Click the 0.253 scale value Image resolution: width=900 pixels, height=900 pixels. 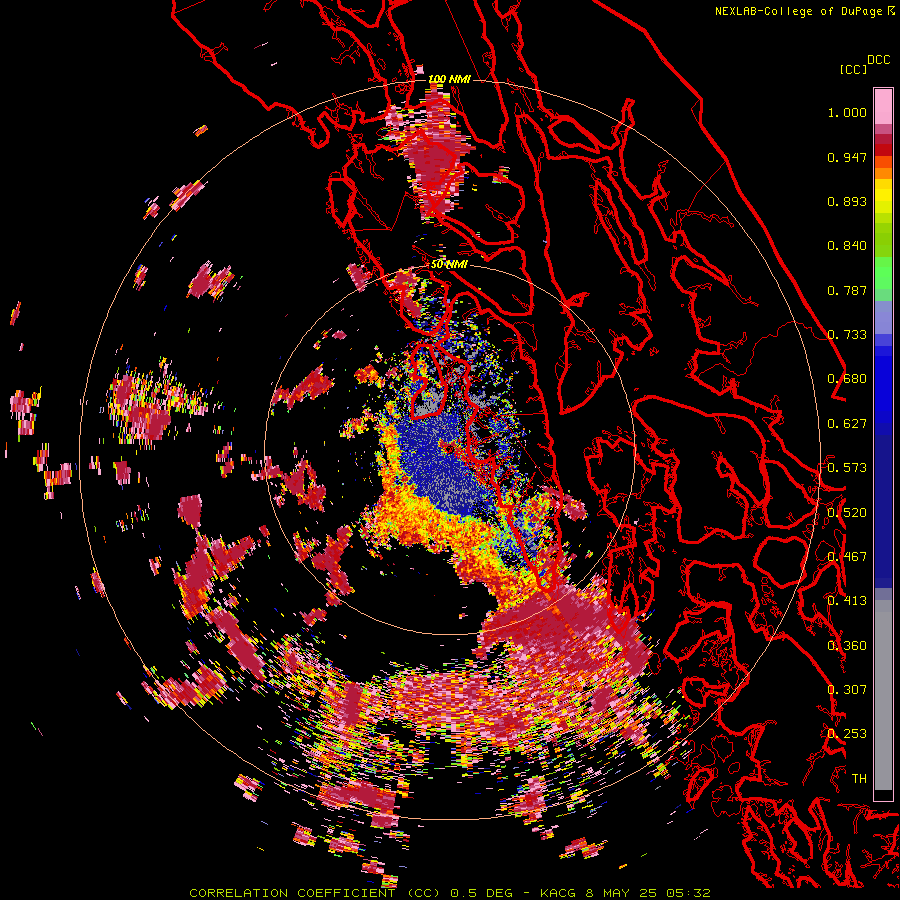click(x=847, y=734)
